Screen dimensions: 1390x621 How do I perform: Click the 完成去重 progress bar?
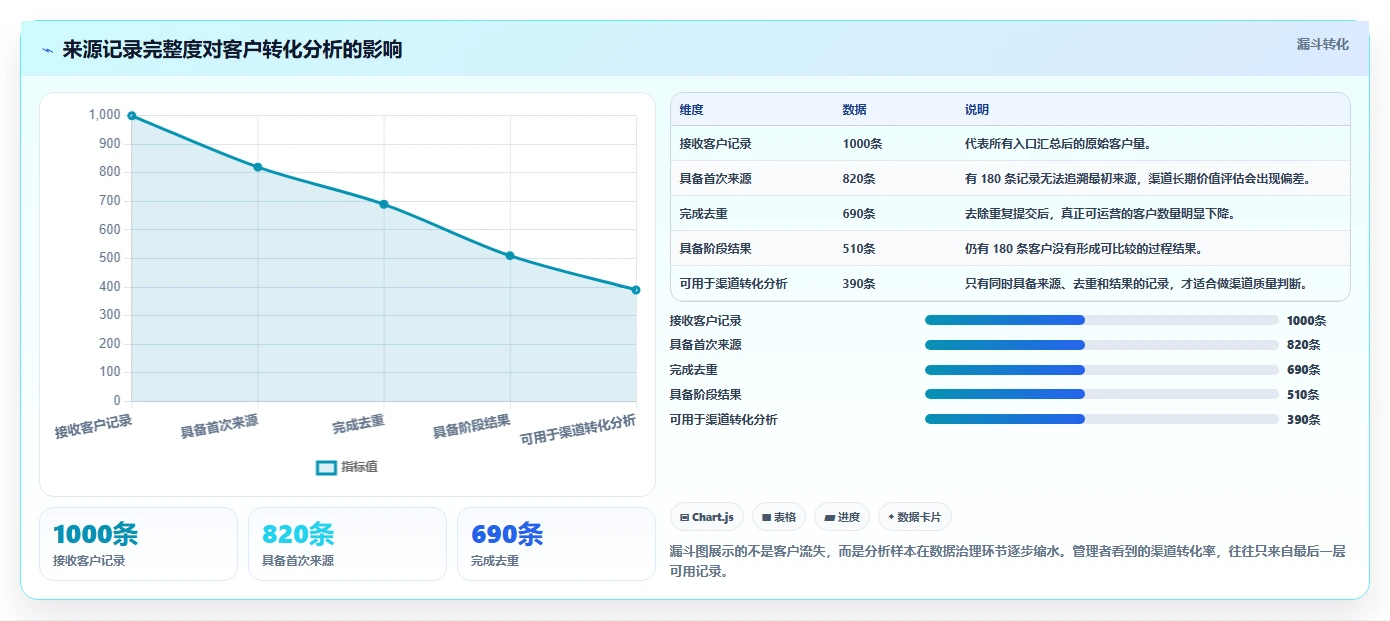pos(1102,370)
